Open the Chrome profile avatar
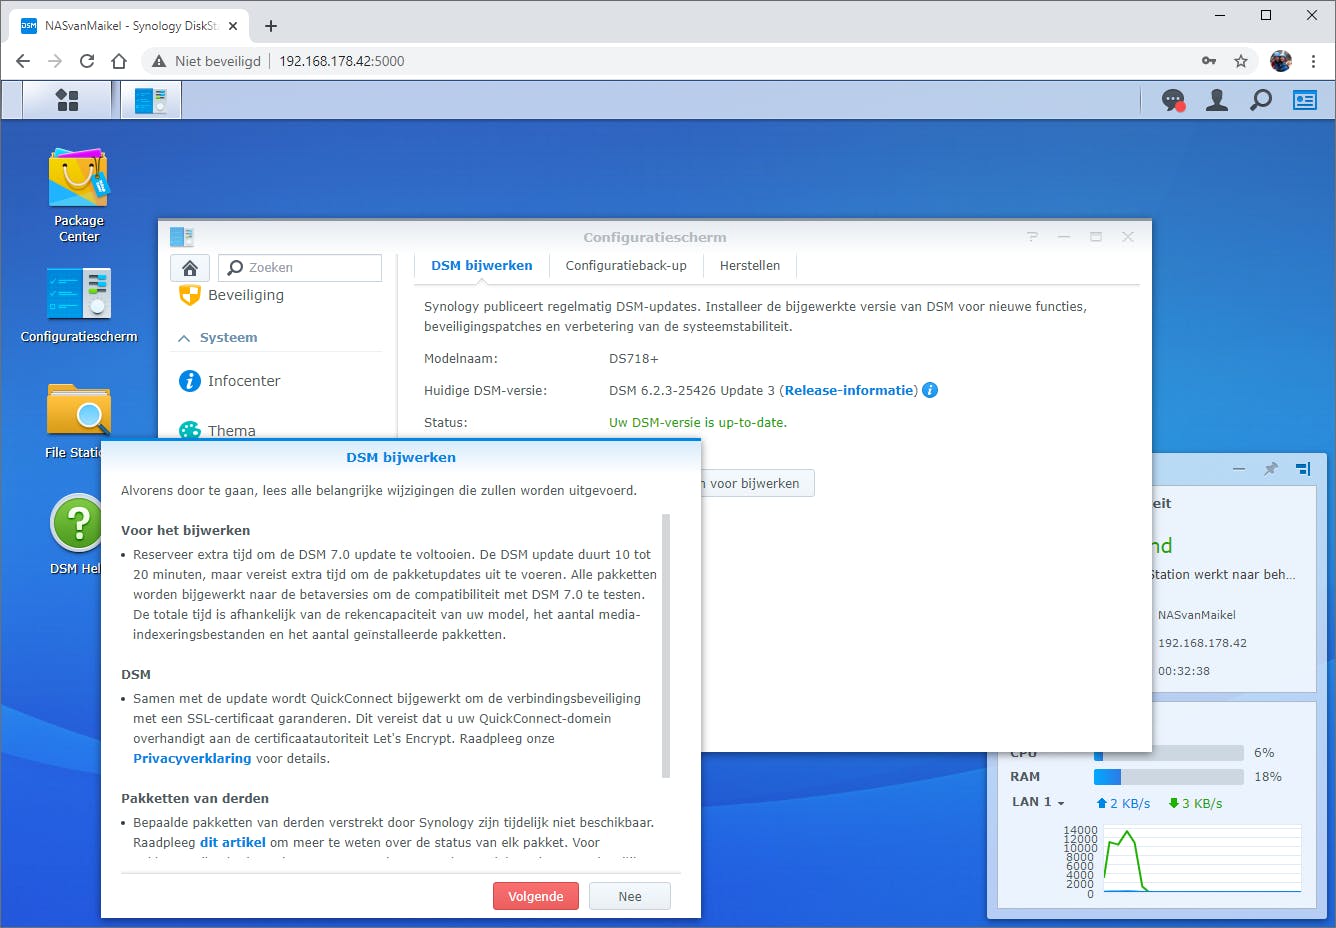Viewport: 1336px width, 928px height. click(1281, 61)
